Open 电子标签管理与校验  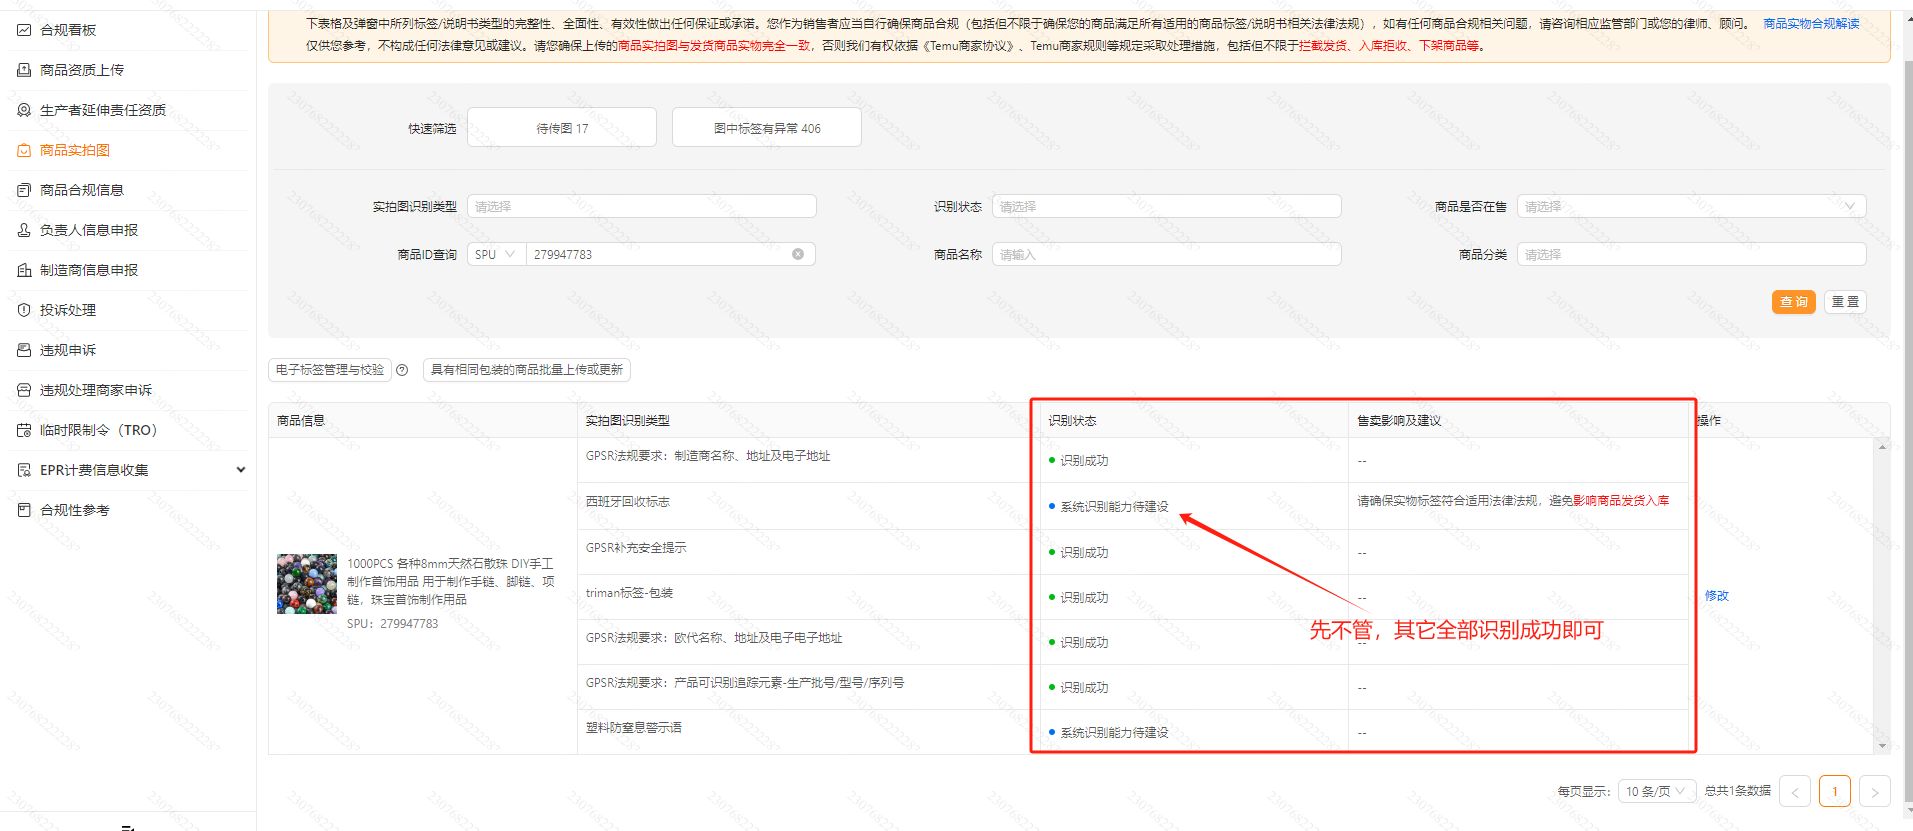330,370
